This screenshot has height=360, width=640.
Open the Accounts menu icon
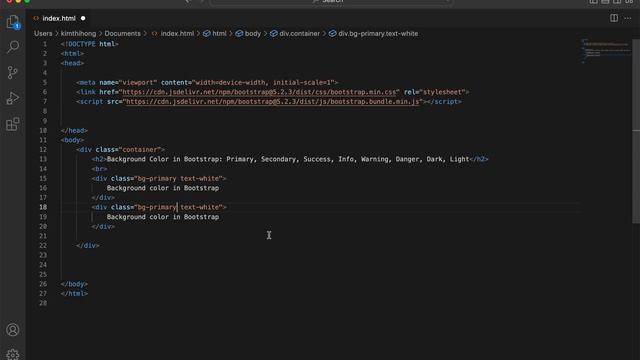(x=13, y=330)
